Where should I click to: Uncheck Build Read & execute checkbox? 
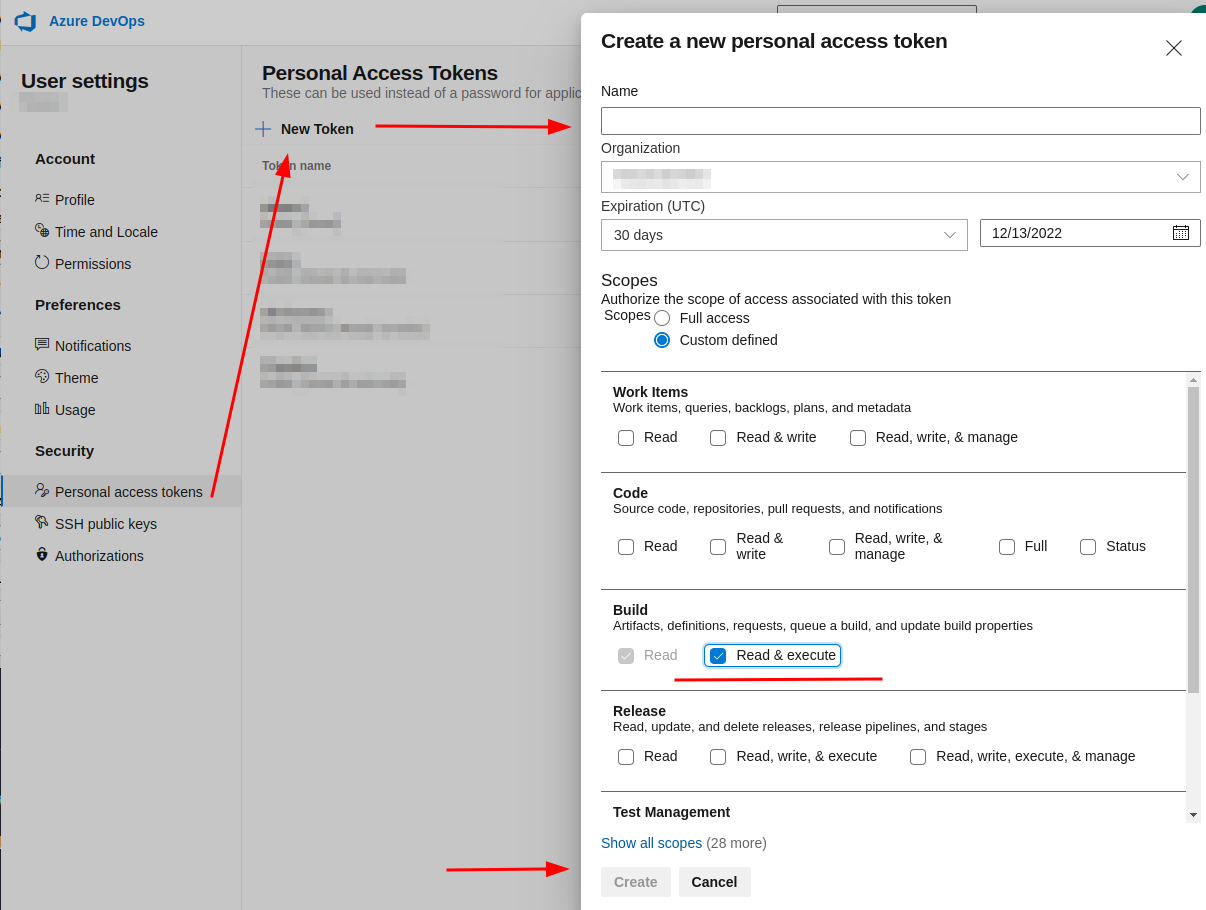click(x=718, y=656)
